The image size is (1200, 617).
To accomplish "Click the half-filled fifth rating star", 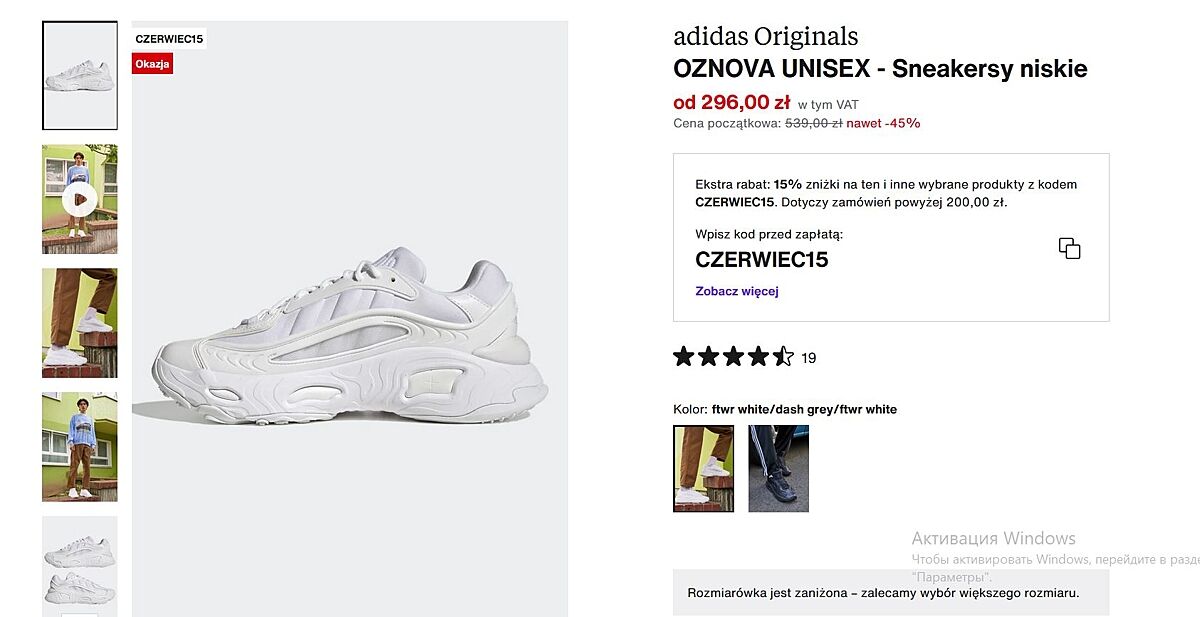I will 783,357.
